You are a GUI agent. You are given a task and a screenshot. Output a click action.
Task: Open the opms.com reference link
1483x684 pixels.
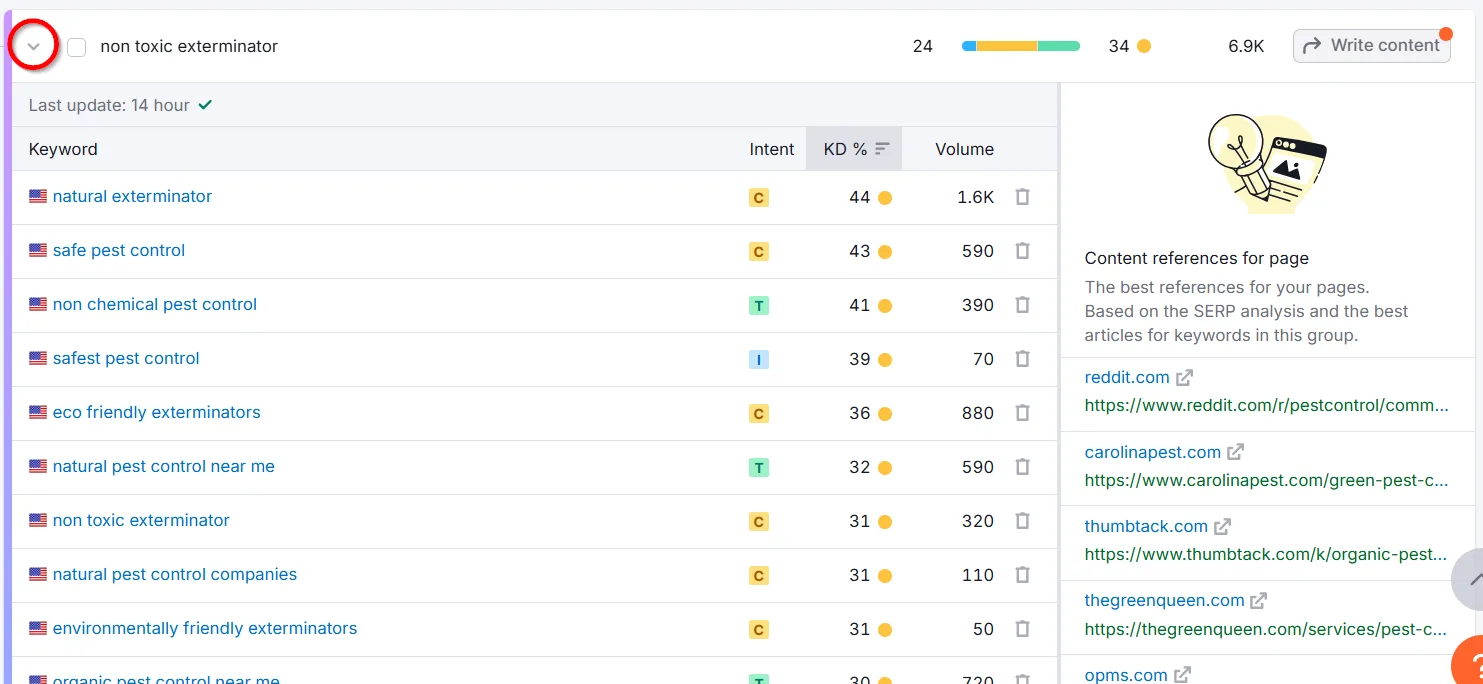click(1126, 675)
